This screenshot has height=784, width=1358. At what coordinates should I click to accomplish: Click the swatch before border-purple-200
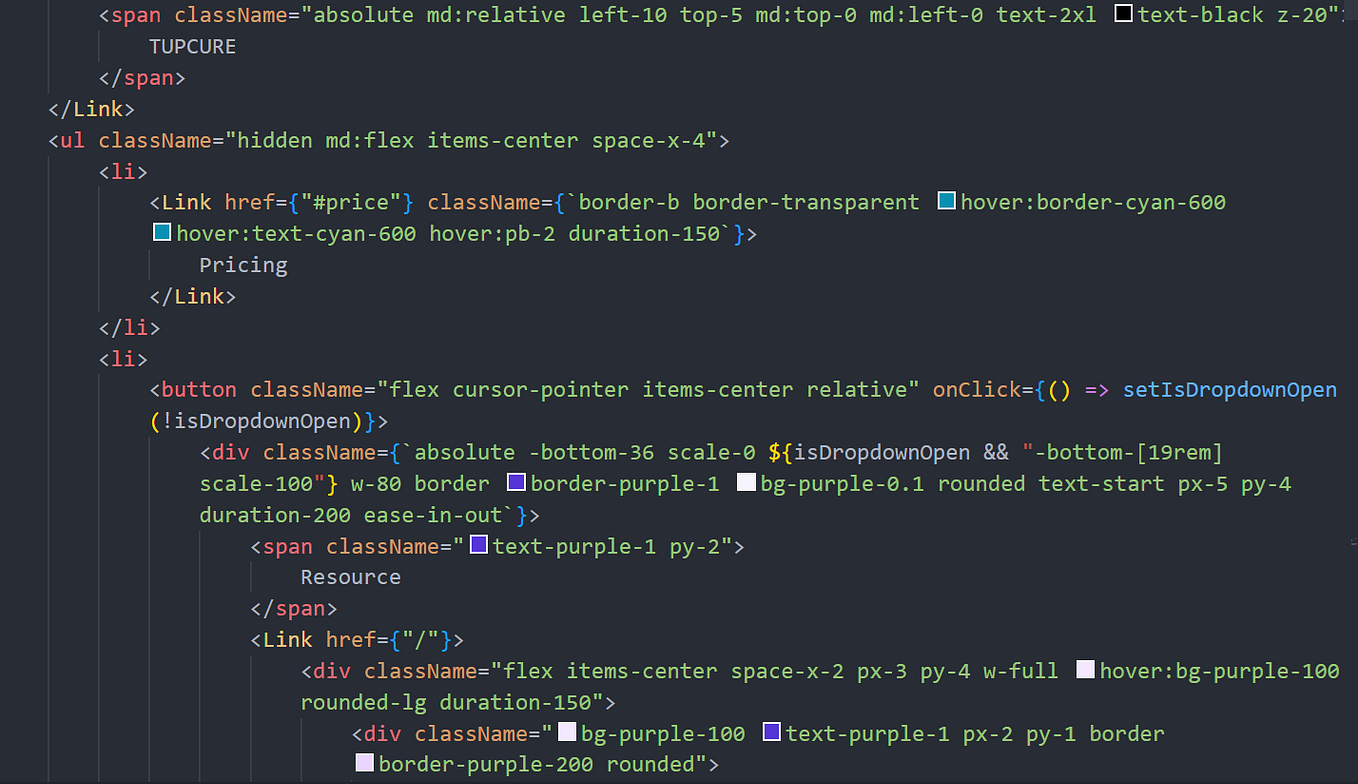[363, 763]
